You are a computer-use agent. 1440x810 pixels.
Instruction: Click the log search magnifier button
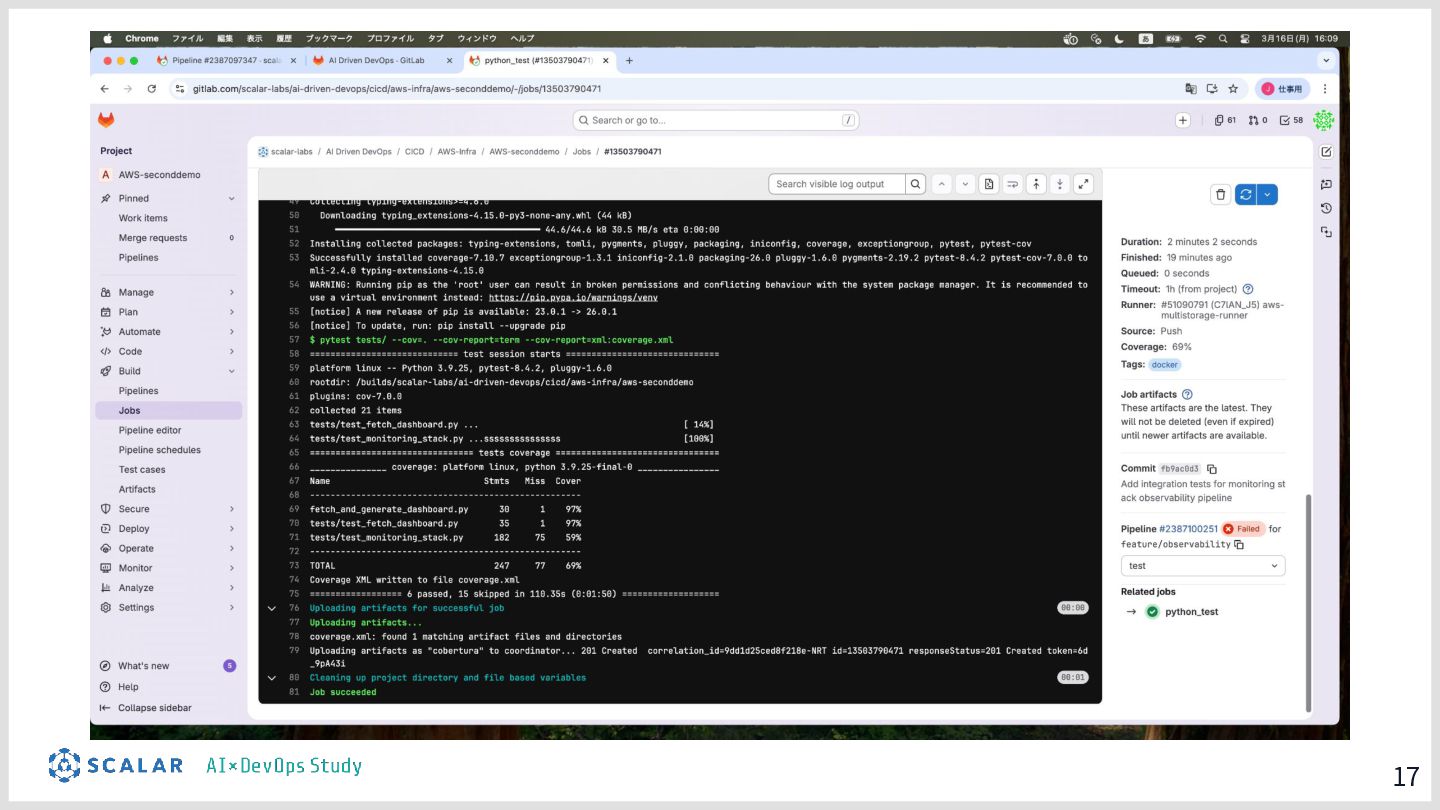915,184
